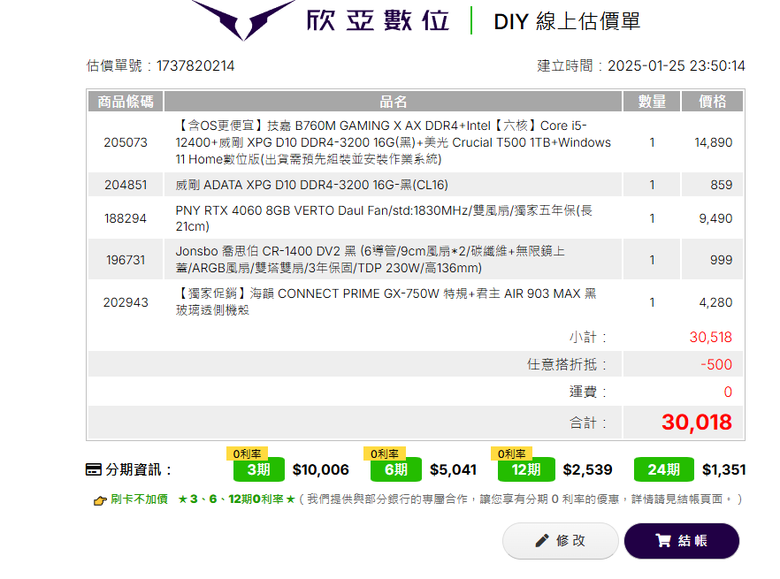Click the 小計 label
Image resolution: width=780 pixels, height=579 pixels.
click(588, 337)
